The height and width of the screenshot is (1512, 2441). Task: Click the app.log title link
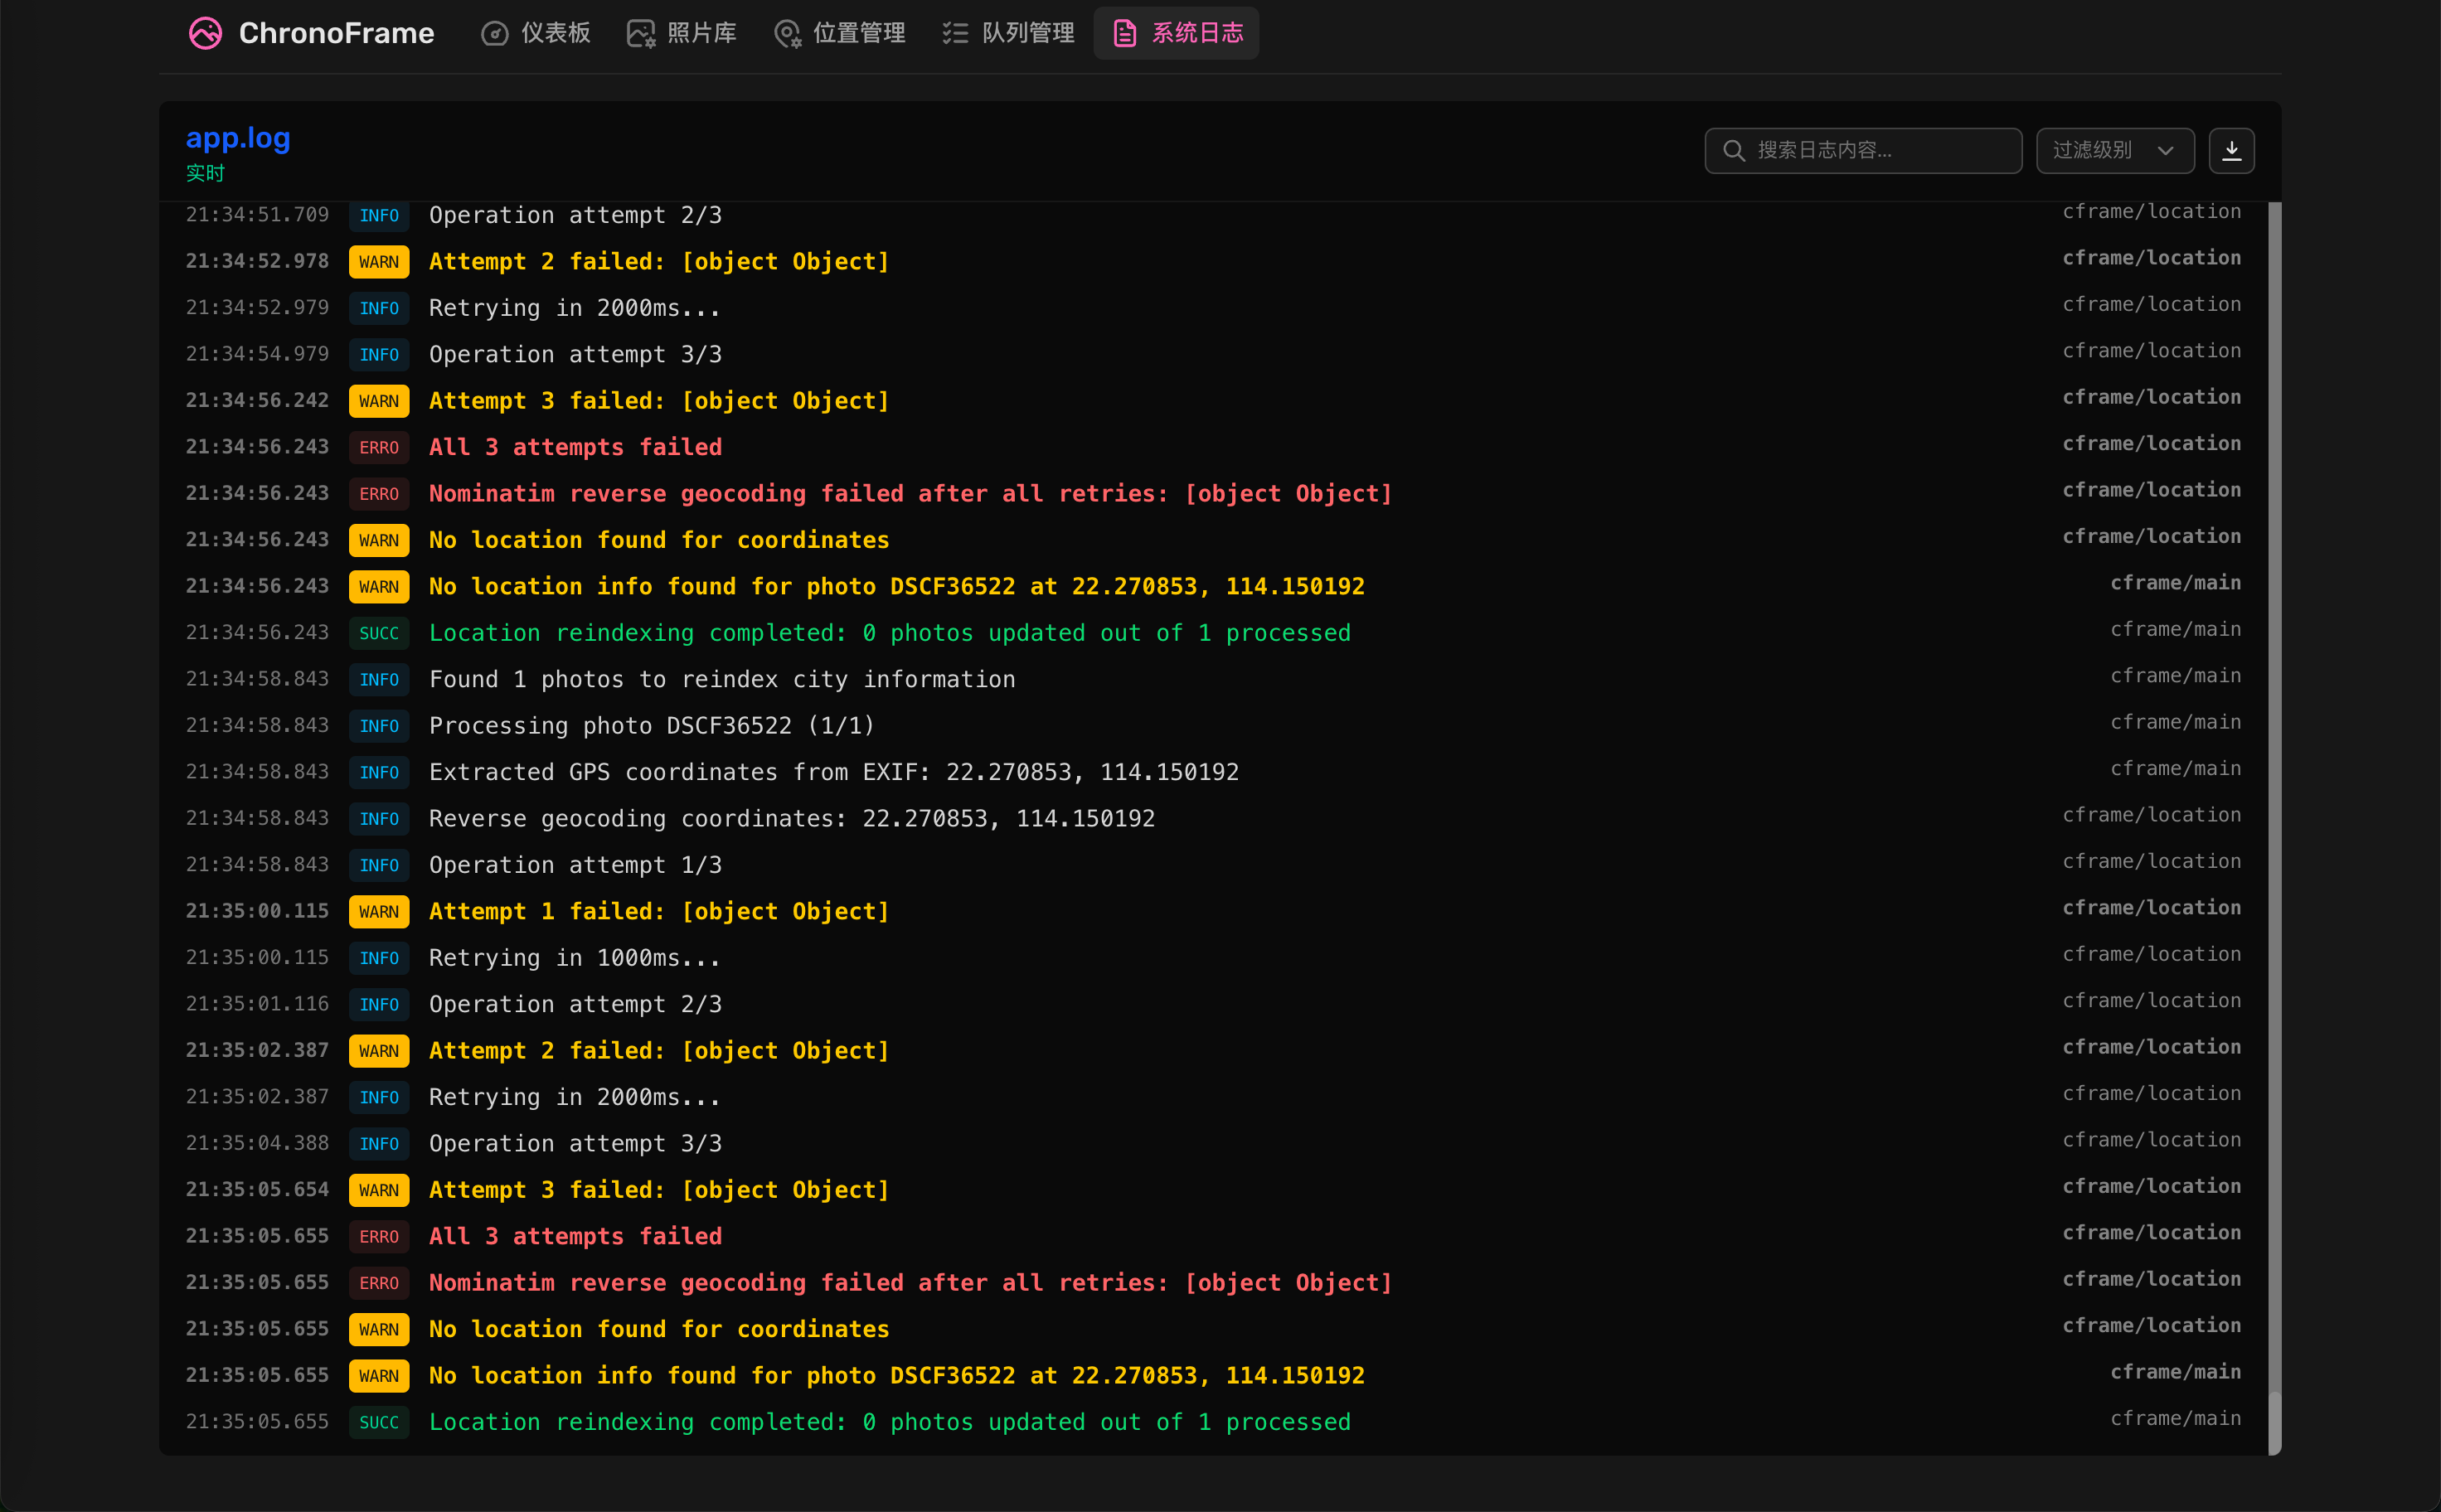(238, 137)
